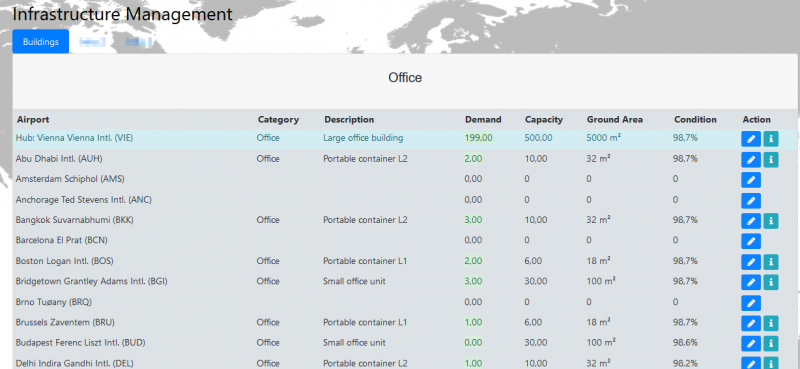800x369 pixels.
Task: Show info for Boston Logan Intl.
Action: tap(771, 262)
